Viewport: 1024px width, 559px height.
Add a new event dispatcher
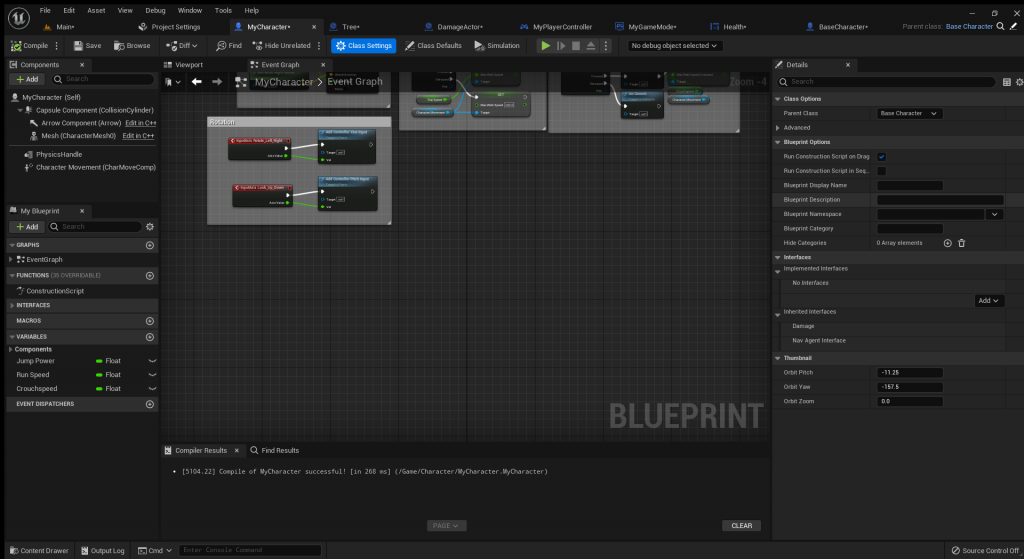(150, 404)
